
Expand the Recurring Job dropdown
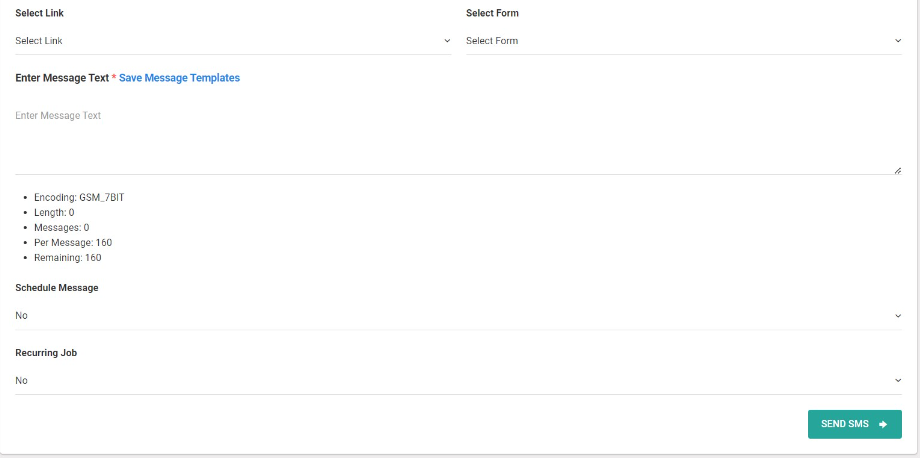(458, 381)
